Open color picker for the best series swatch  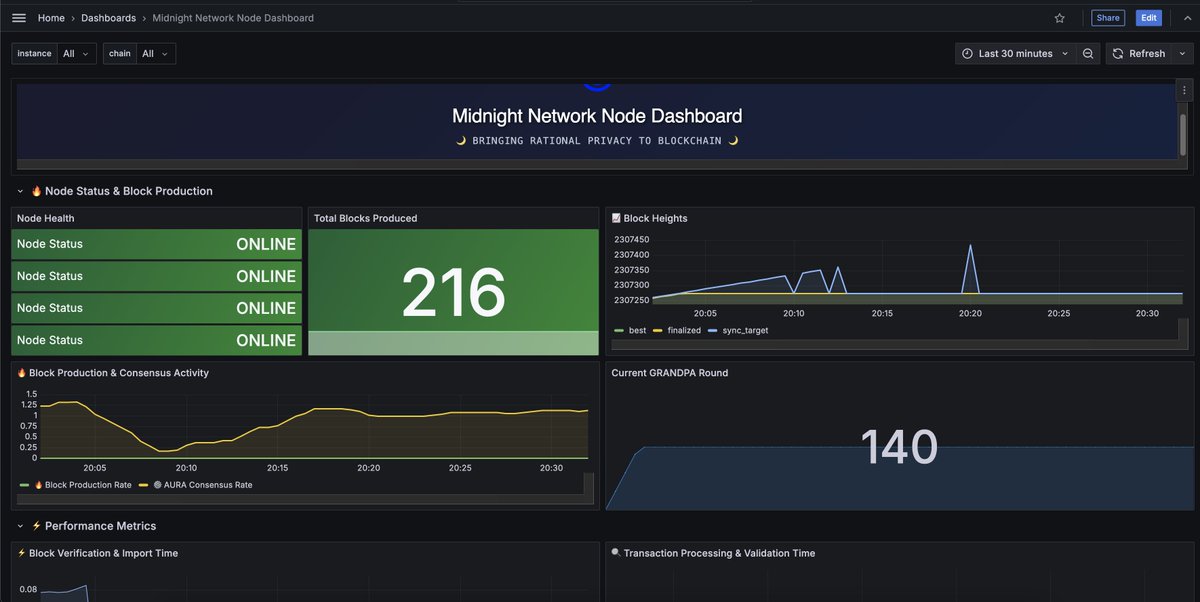click(x=620, y=329)
